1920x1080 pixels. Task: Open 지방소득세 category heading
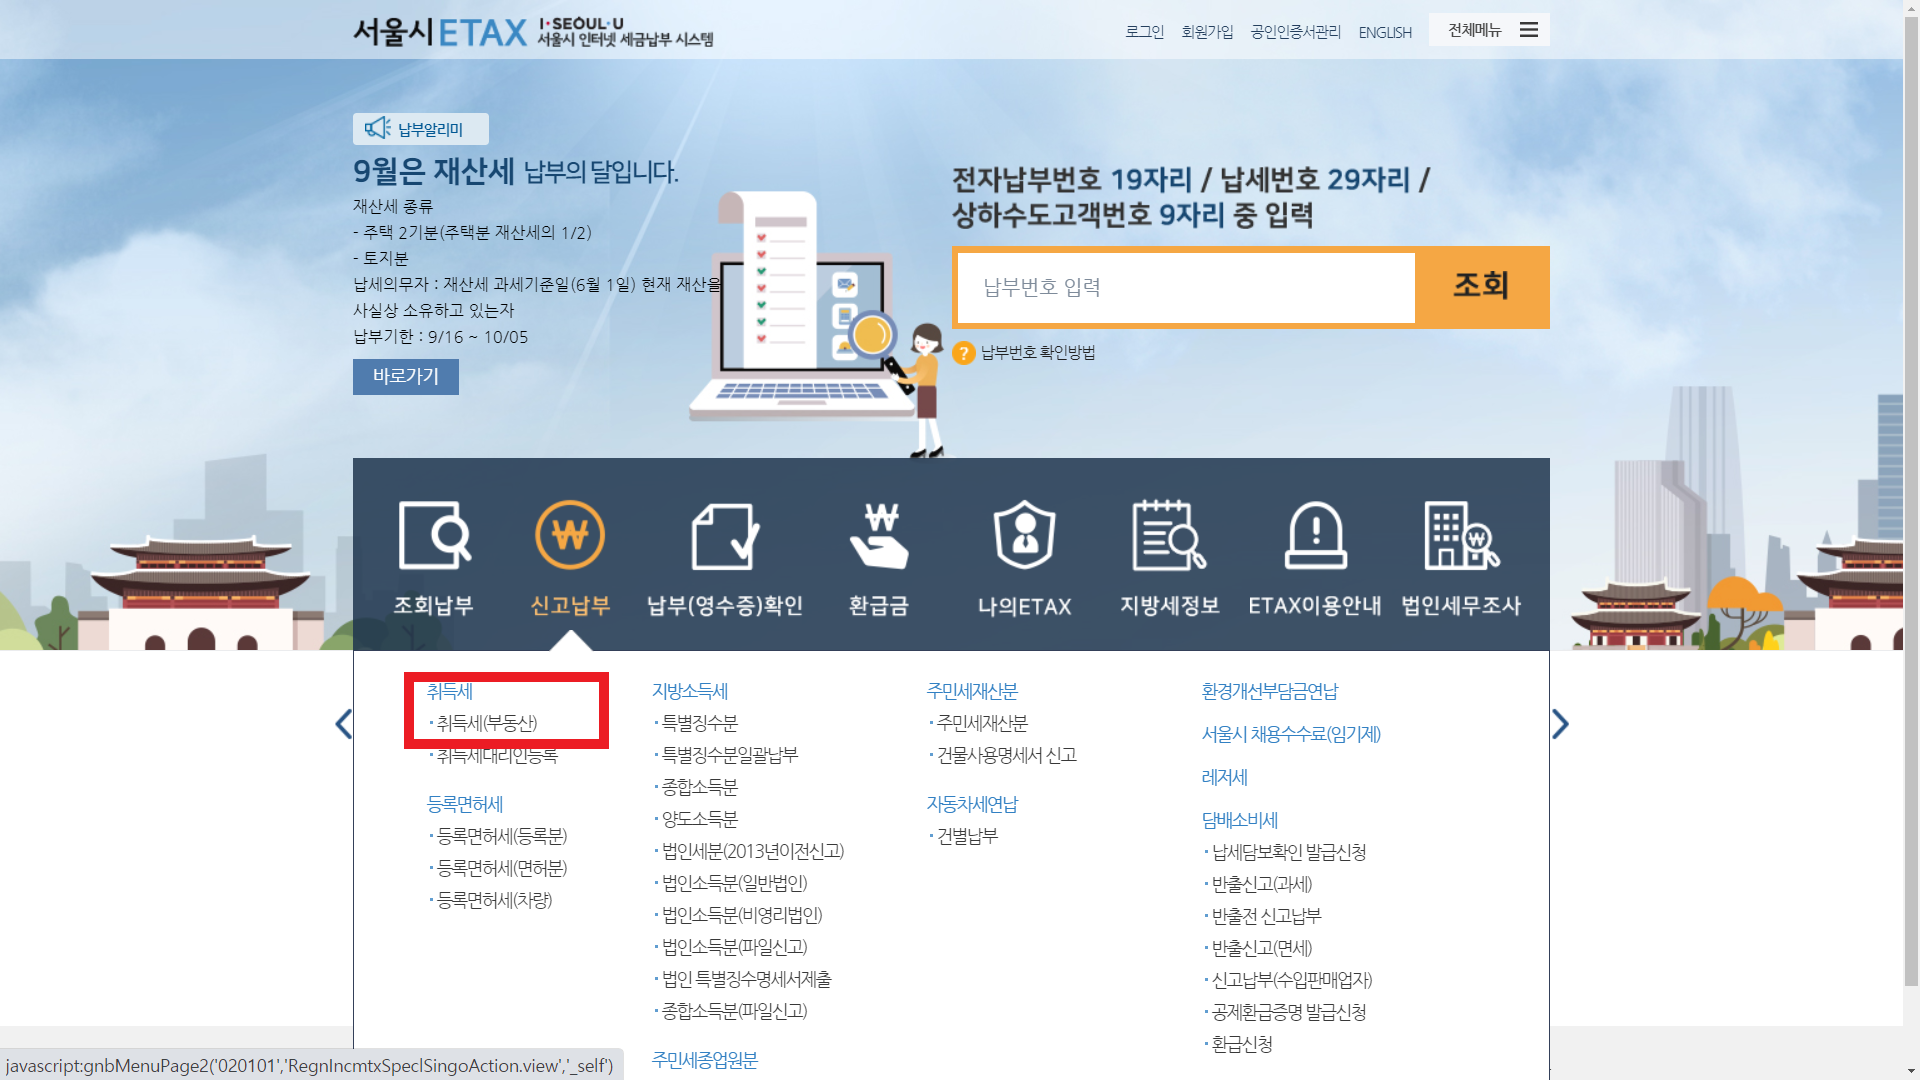pyautogui.click(x=690, y=691)
